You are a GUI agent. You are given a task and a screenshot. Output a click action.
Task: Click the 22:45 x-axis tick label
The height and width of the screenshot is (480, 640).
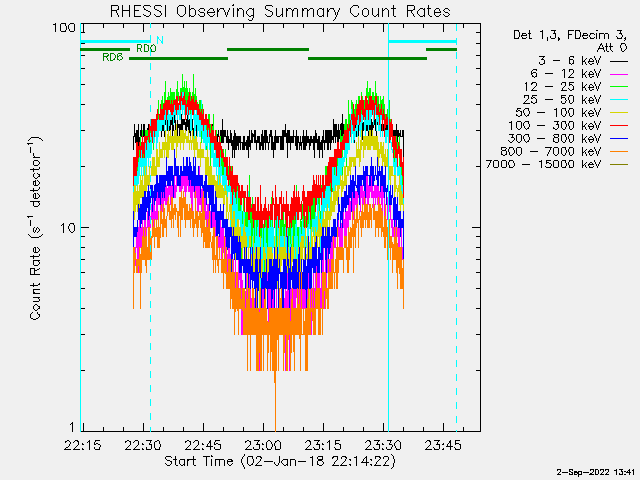tap(203, 445)
